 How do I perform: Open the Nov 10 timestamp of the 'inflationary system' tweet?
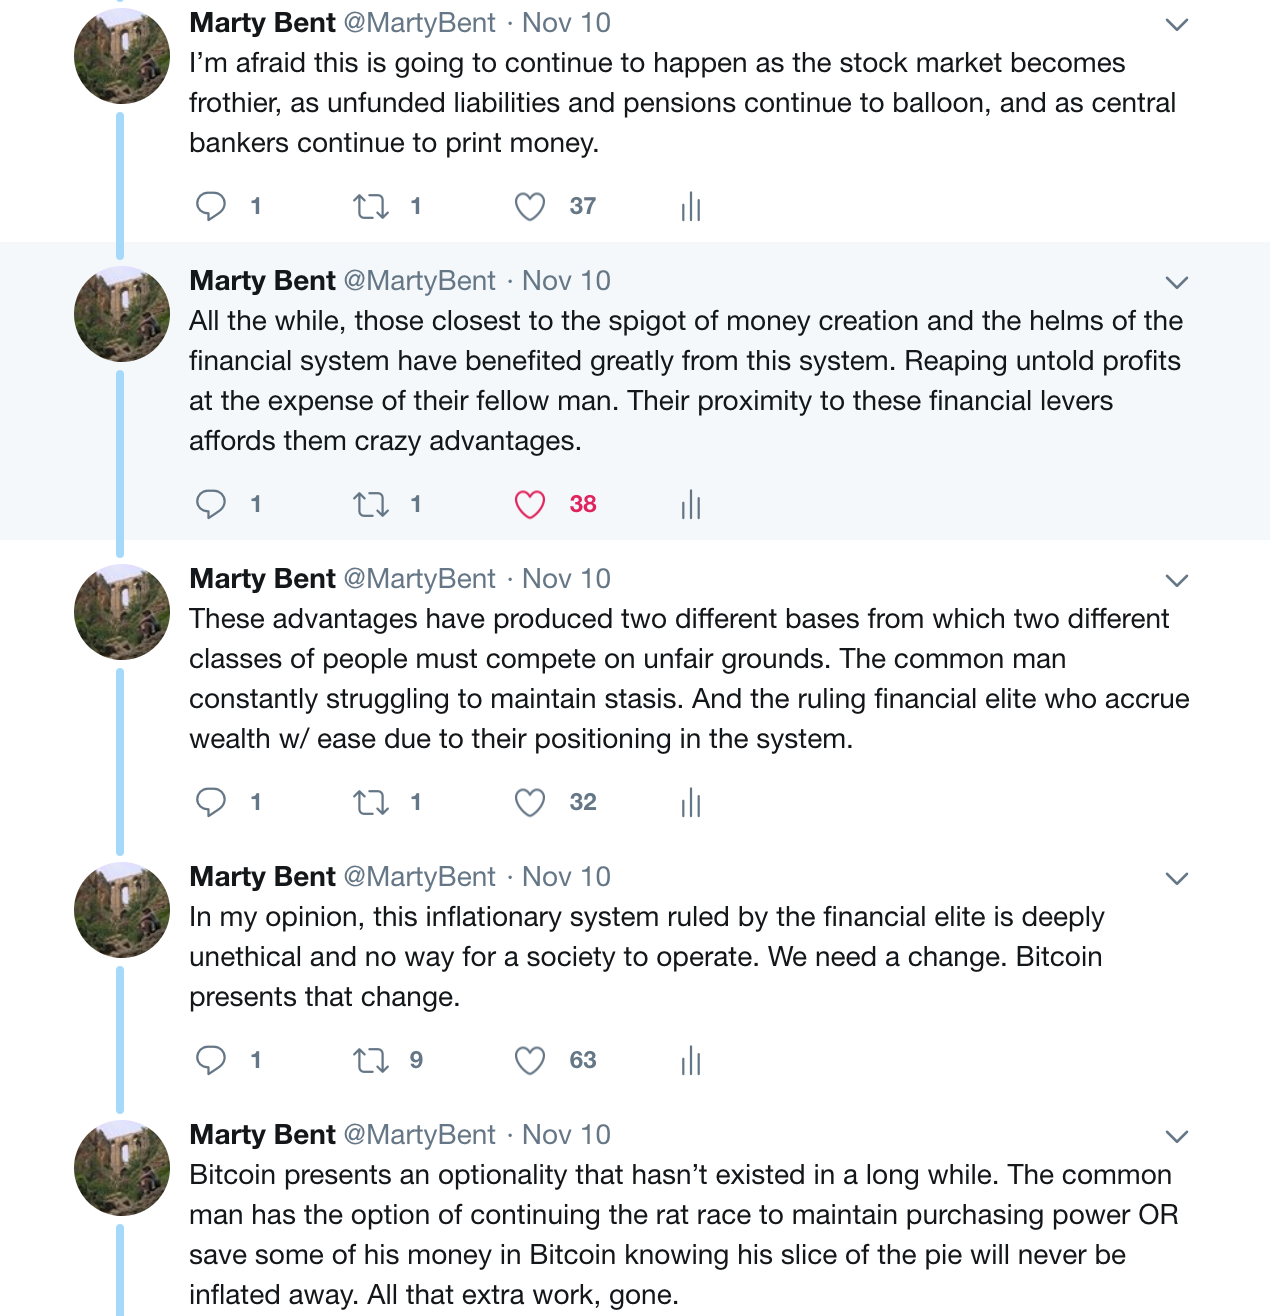tap(566, 877)
